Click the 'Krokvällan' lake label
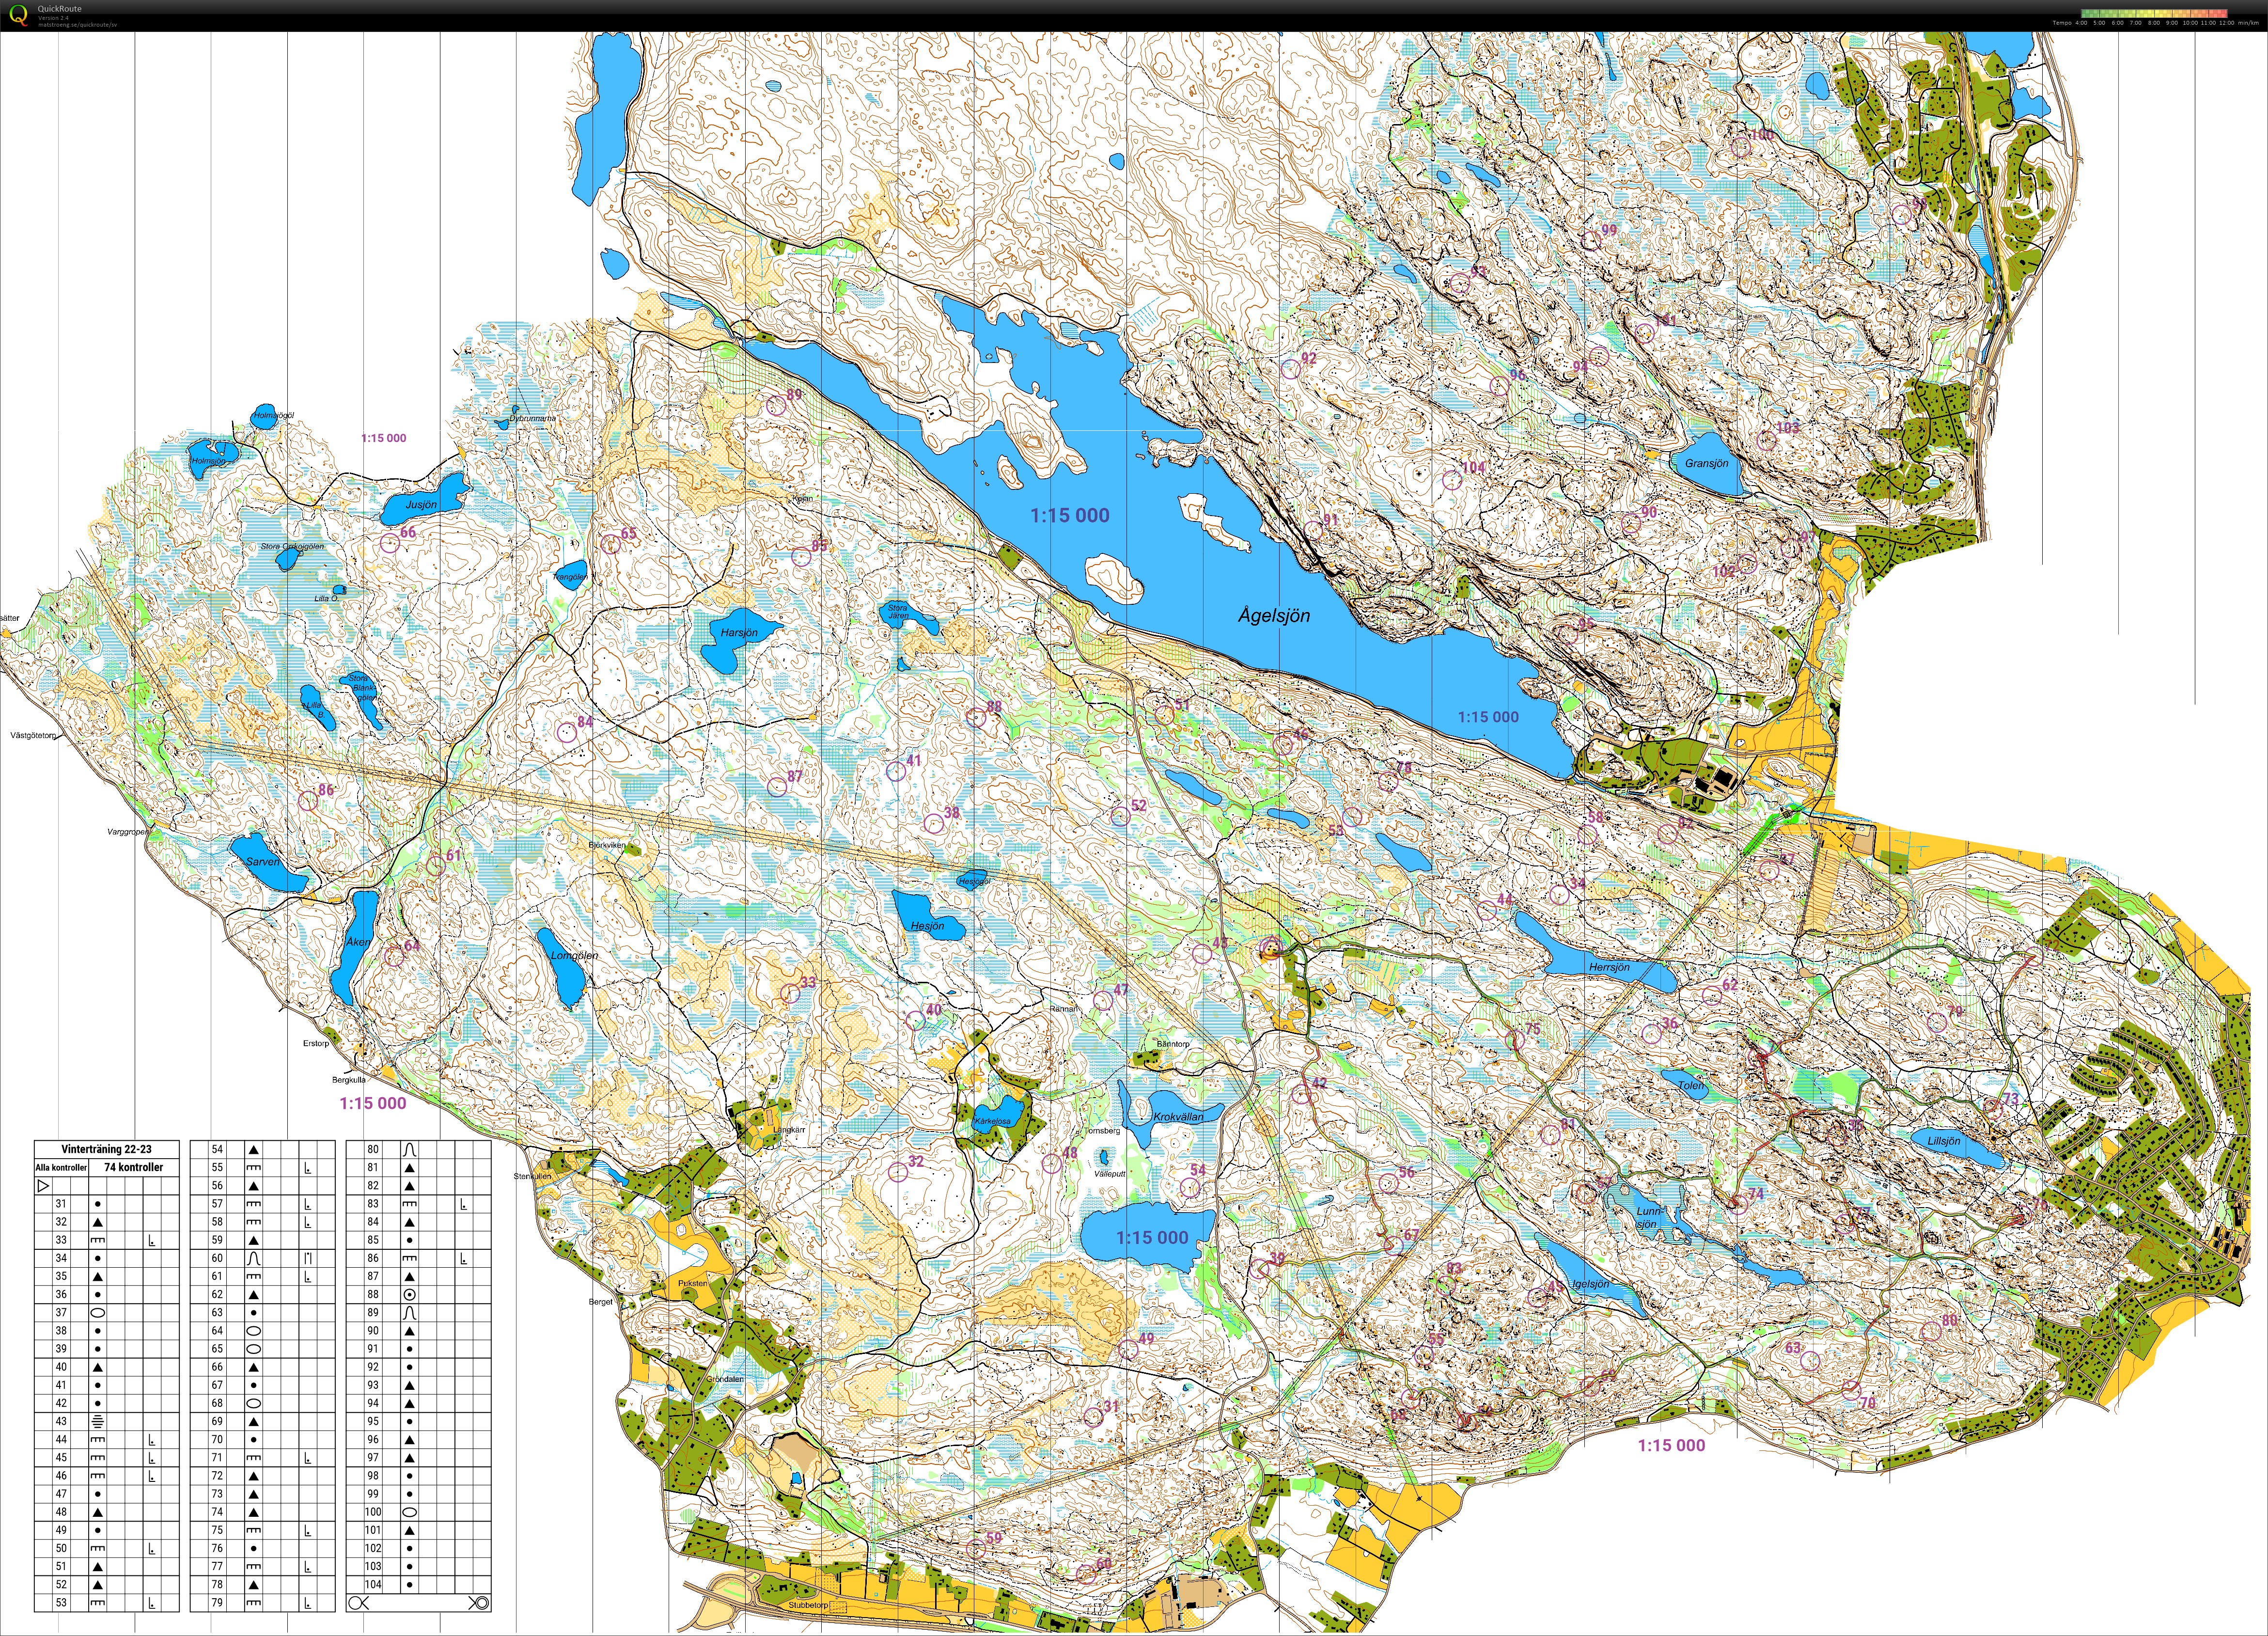The width and height of the screenshot is (2268, 1636). point(1178,1116)
